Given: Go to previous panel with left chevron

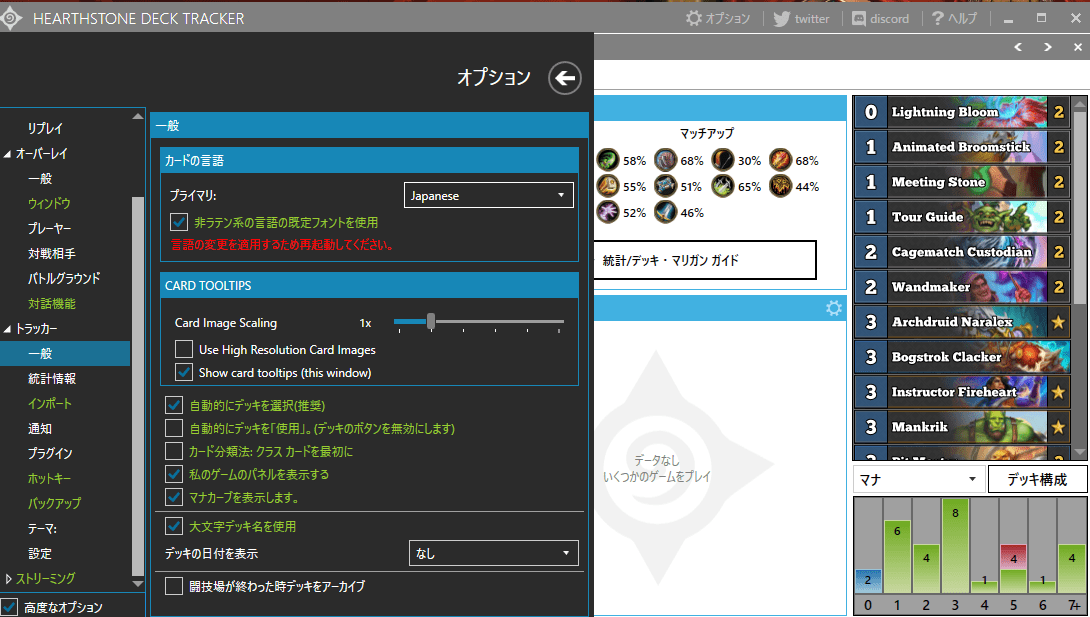Looking at the screenshot, I should click(x=1018, y=47).
